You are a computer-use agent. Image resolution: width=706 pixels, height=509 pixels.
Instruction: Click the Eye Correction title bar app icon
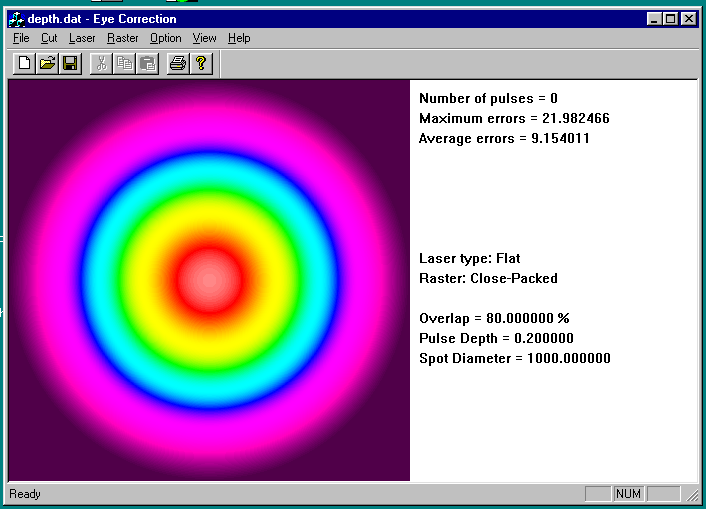click(x=17, y=19)
